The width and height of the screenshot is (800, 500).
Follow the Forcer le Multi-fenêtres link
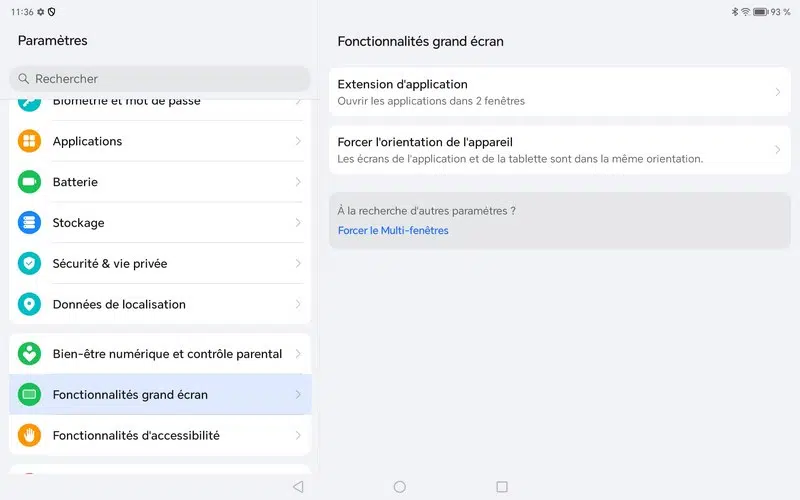click(x=393, y=231)
